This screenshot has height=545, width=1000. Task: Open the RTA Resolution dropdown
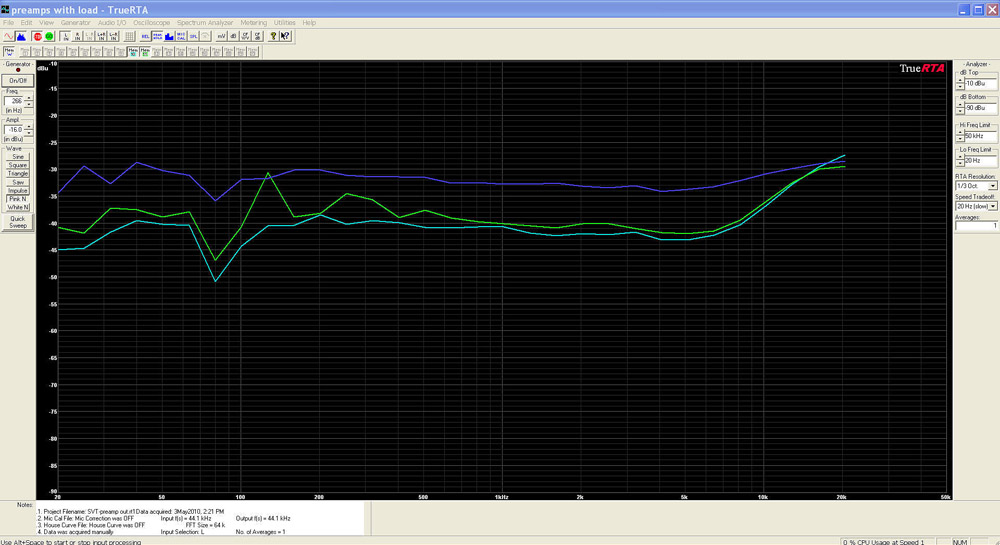[x=992, y=186]
